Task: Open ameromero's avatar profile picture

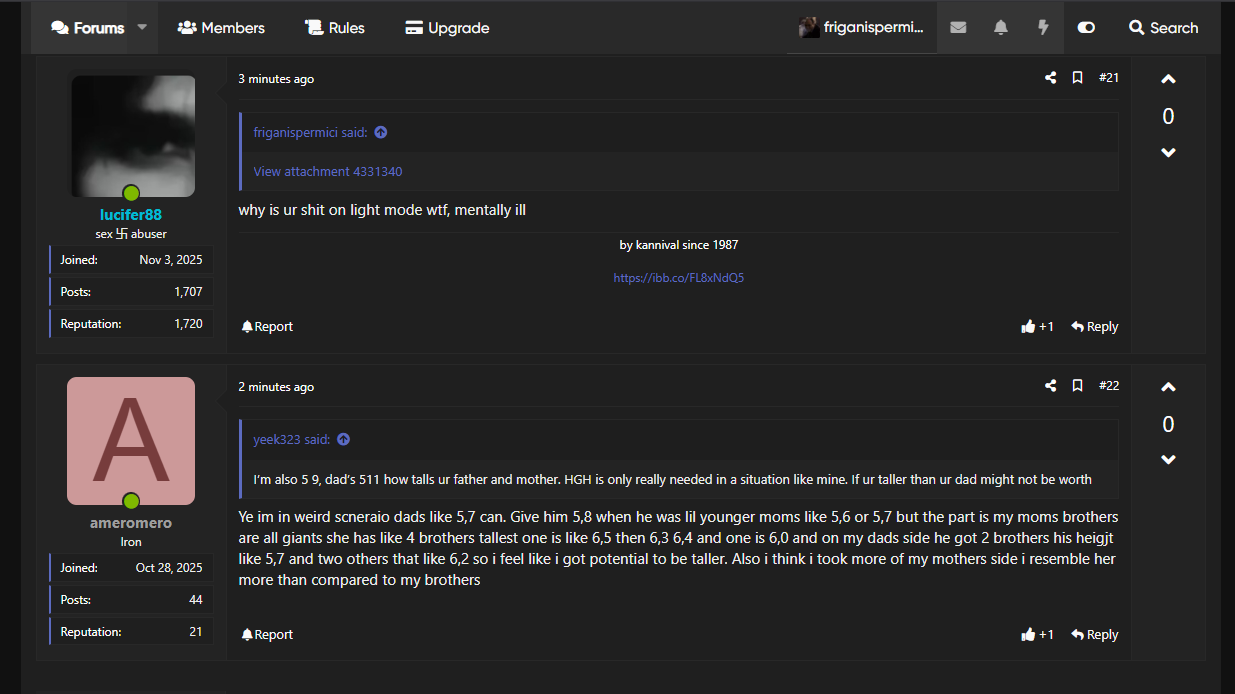Action: tap(131, 441)
